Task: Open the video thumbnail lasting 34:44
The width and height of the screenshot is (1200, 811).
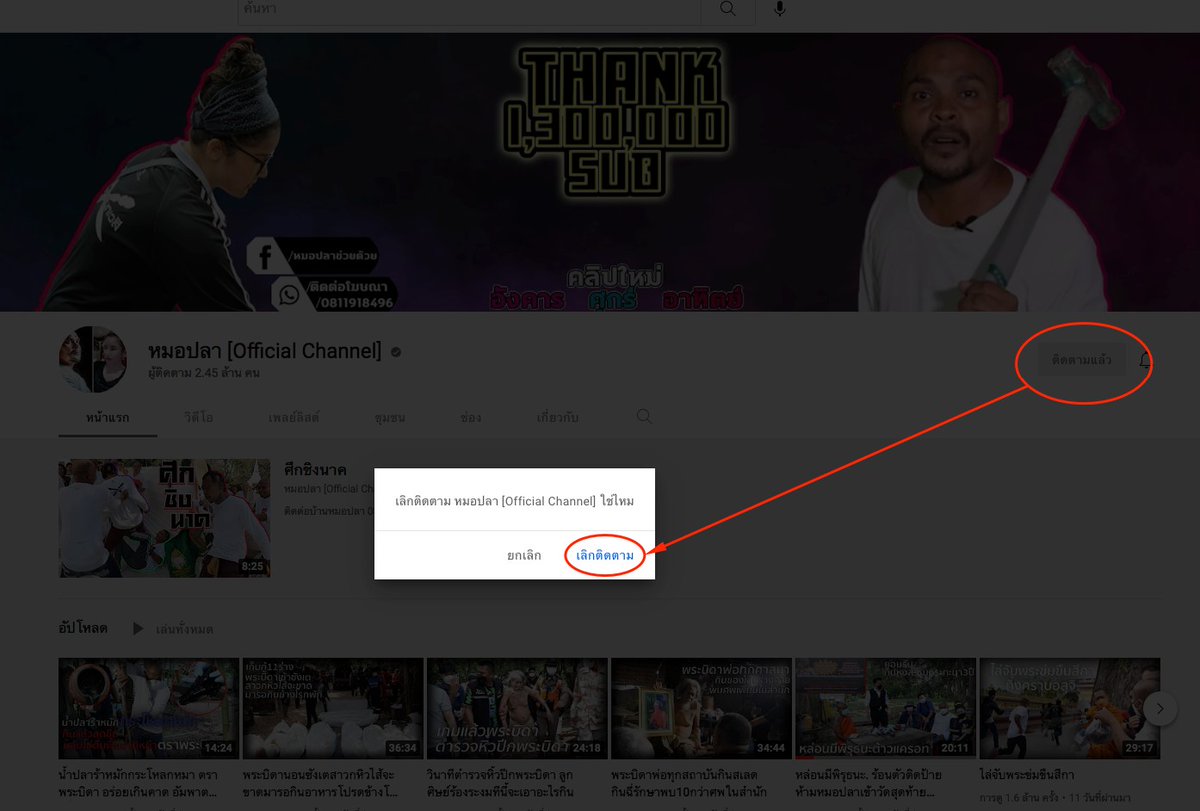Action: coord(701,708)
